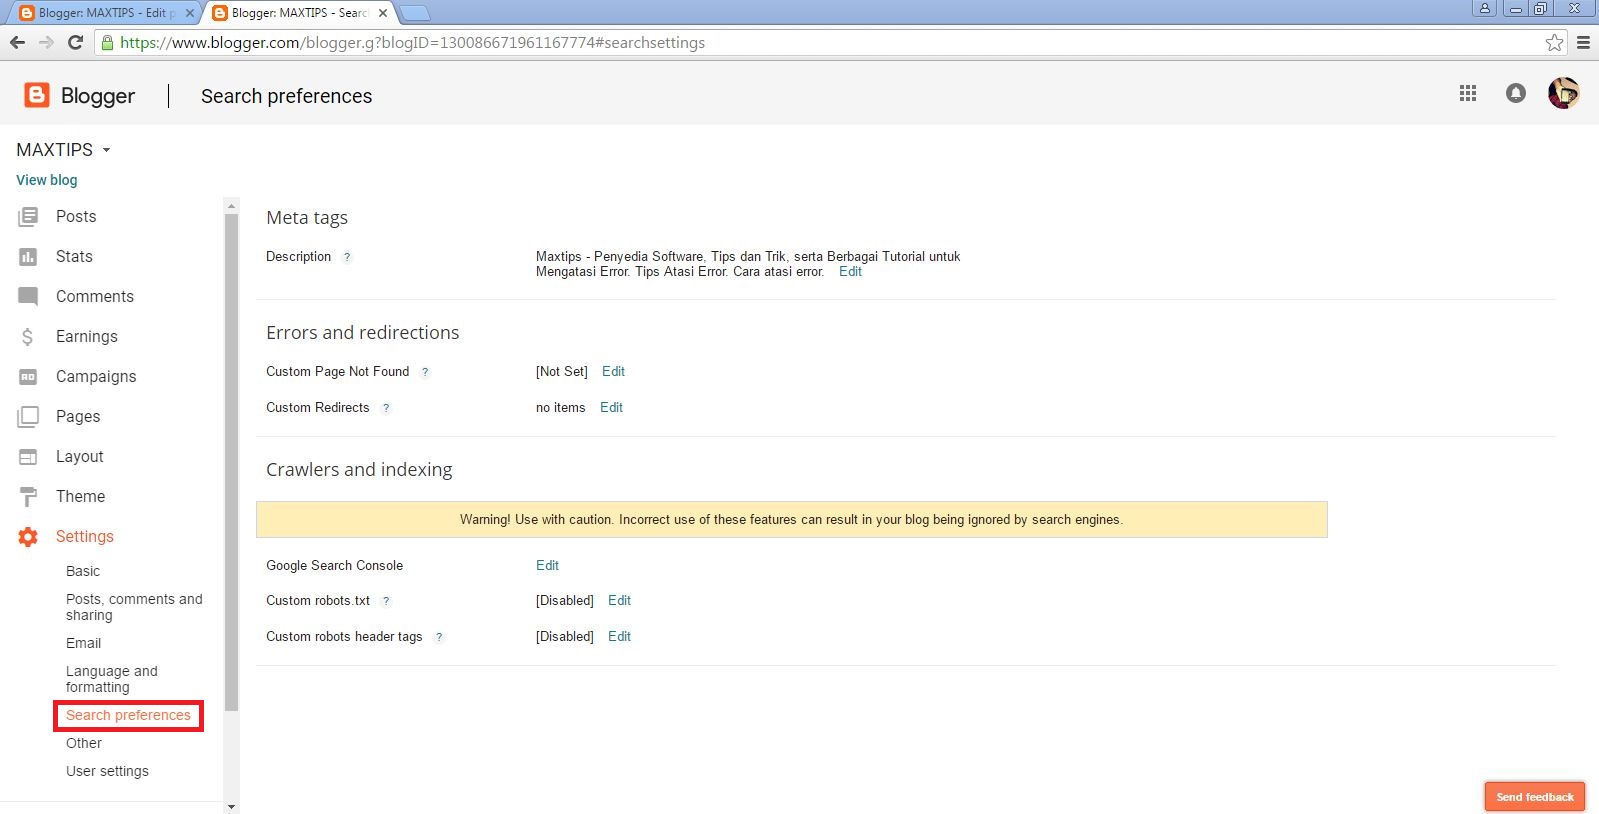The image size is (1599, 814).
Task: Click the Stats bar chart icon
Action: 28,257
